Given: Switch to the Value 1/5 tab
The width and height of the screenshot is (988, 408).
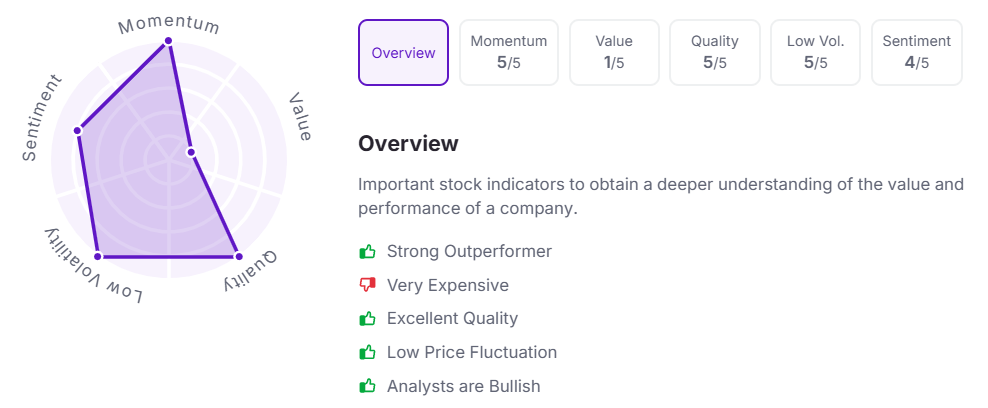Looking at the screenshot, I should (x=614, y=53).
